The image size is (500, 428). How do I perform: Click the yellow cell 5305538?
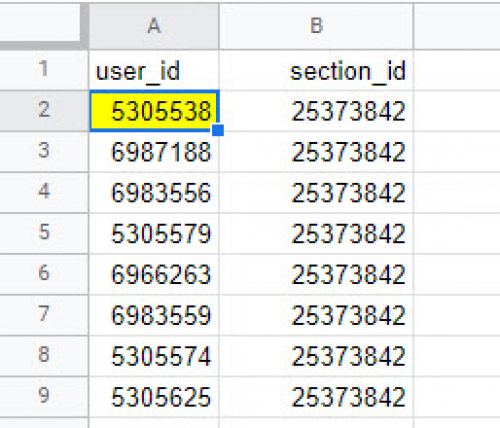pyautogui.click(x=154, y=111)
